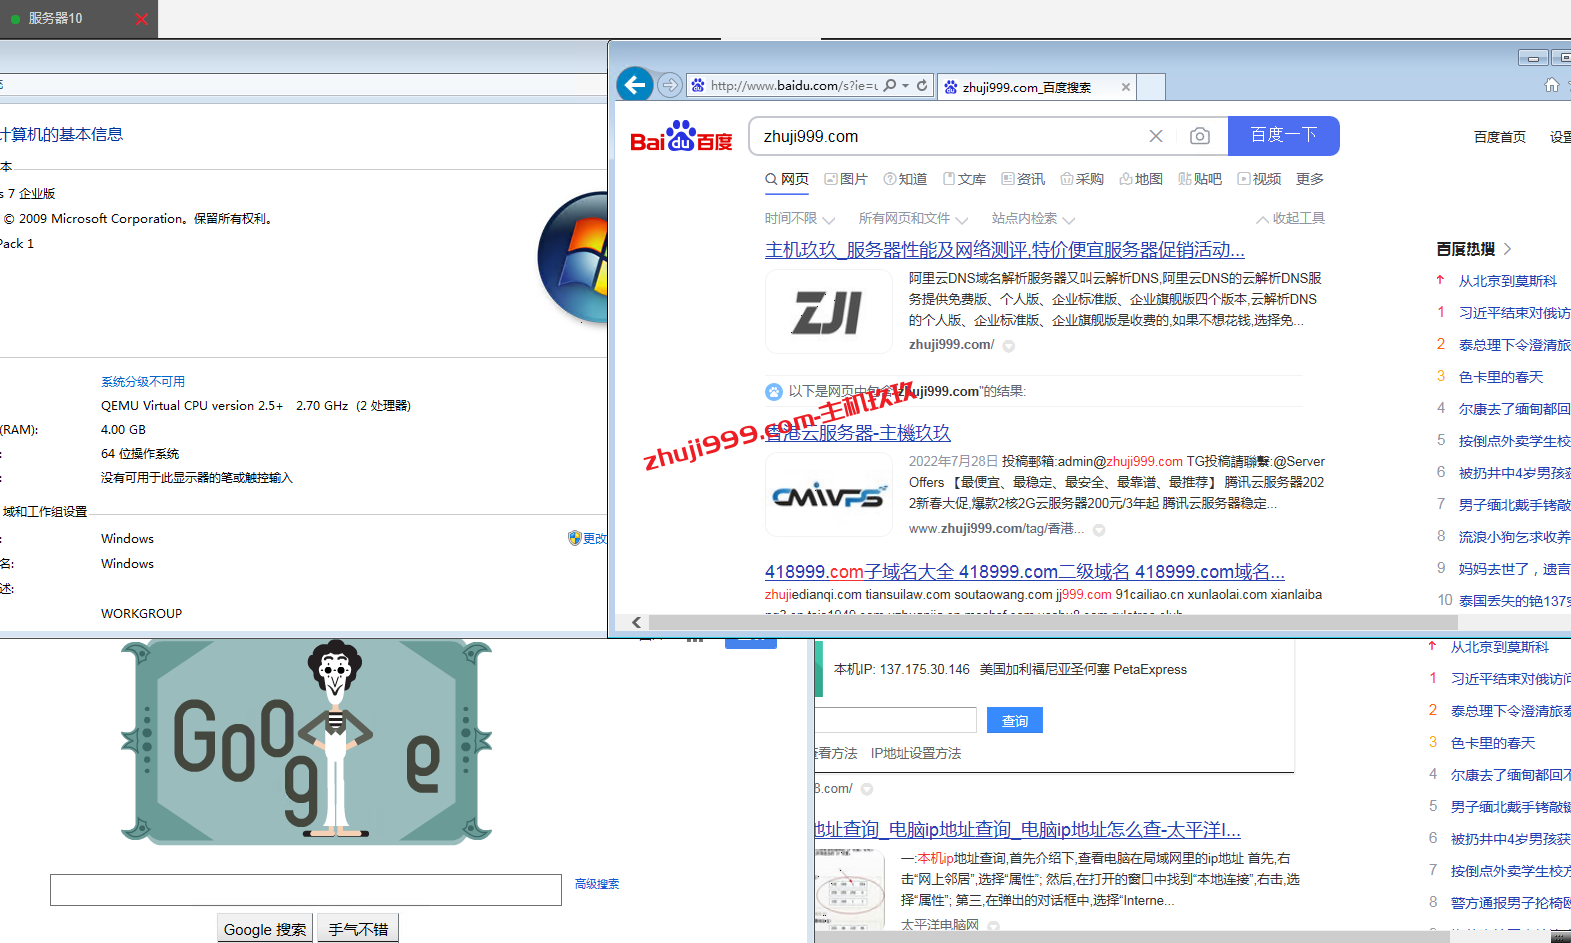
Task: Select the 文库 search tab
Action: tap(964, 179)
